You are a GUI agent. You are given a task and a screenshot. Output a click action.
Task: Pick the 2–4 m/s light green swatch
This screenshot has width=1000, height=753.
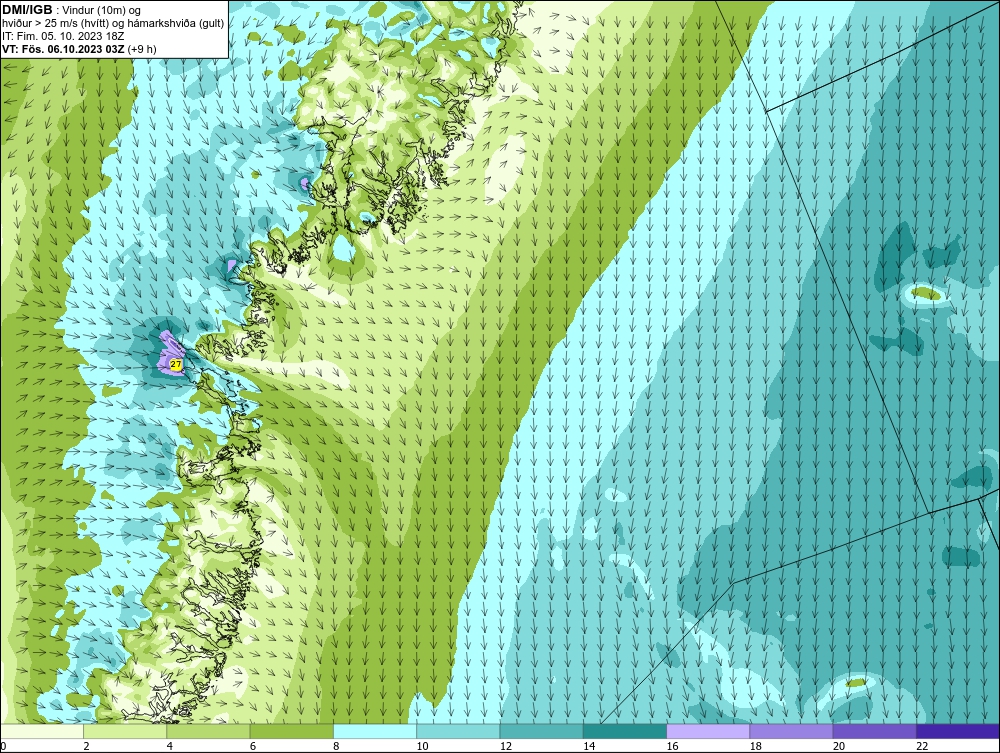click(125, 731)
